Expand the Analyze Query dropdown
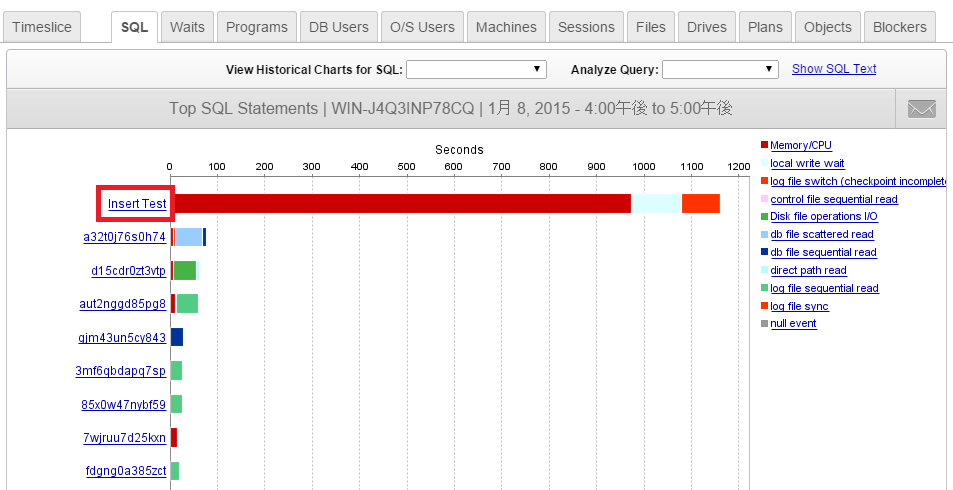Viewport: 953px width, 490px height. pyautogui.click(x=720, y=69)
